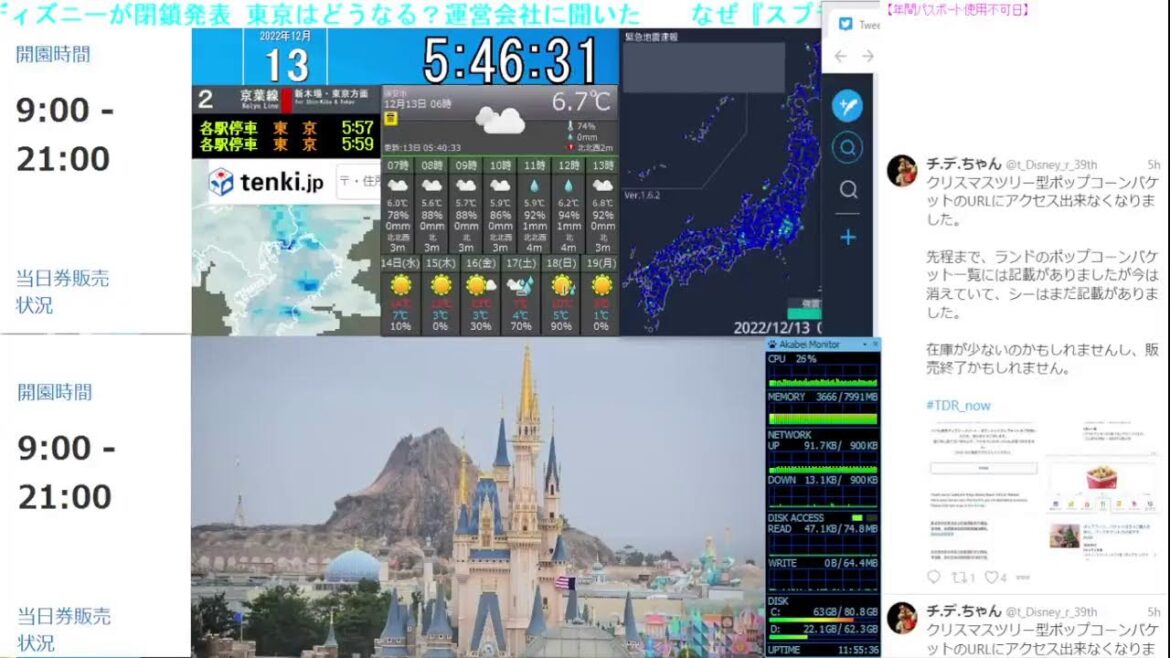Click the embedded red popcorn bucket image
This screenshot has height=658, width=1170.
pyautogui.click(x=1103, y=478)
